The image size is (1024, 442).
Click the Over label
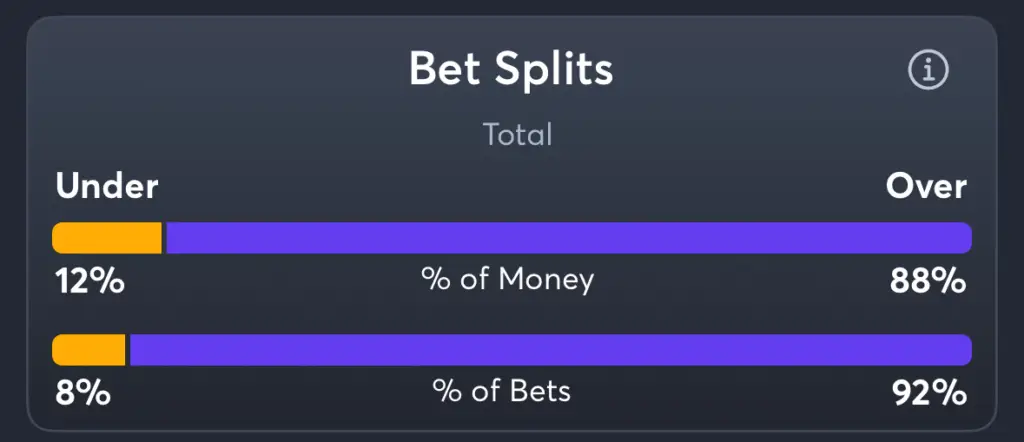pyautogui.click(x=926, y=187)
